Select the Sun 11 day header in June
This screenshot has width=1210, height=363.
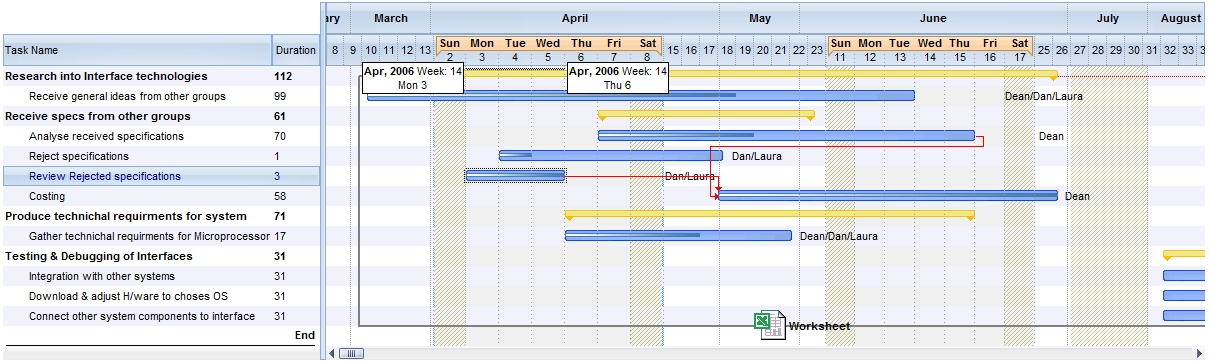coord(841,50)
